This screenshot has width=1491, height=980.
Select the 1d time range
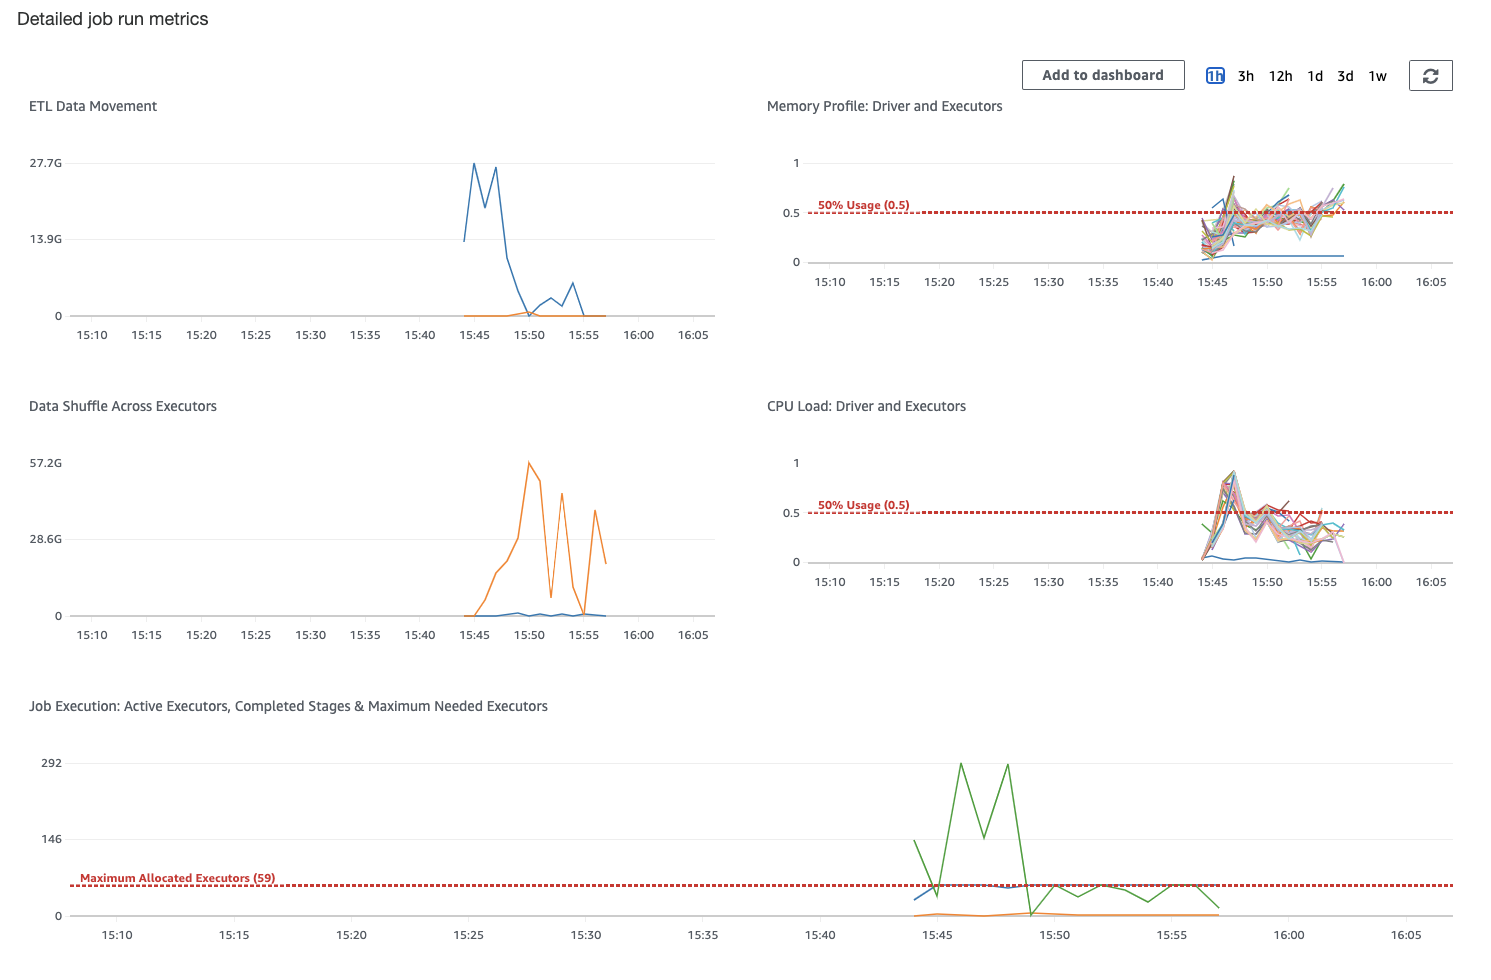coord(1315,76)
